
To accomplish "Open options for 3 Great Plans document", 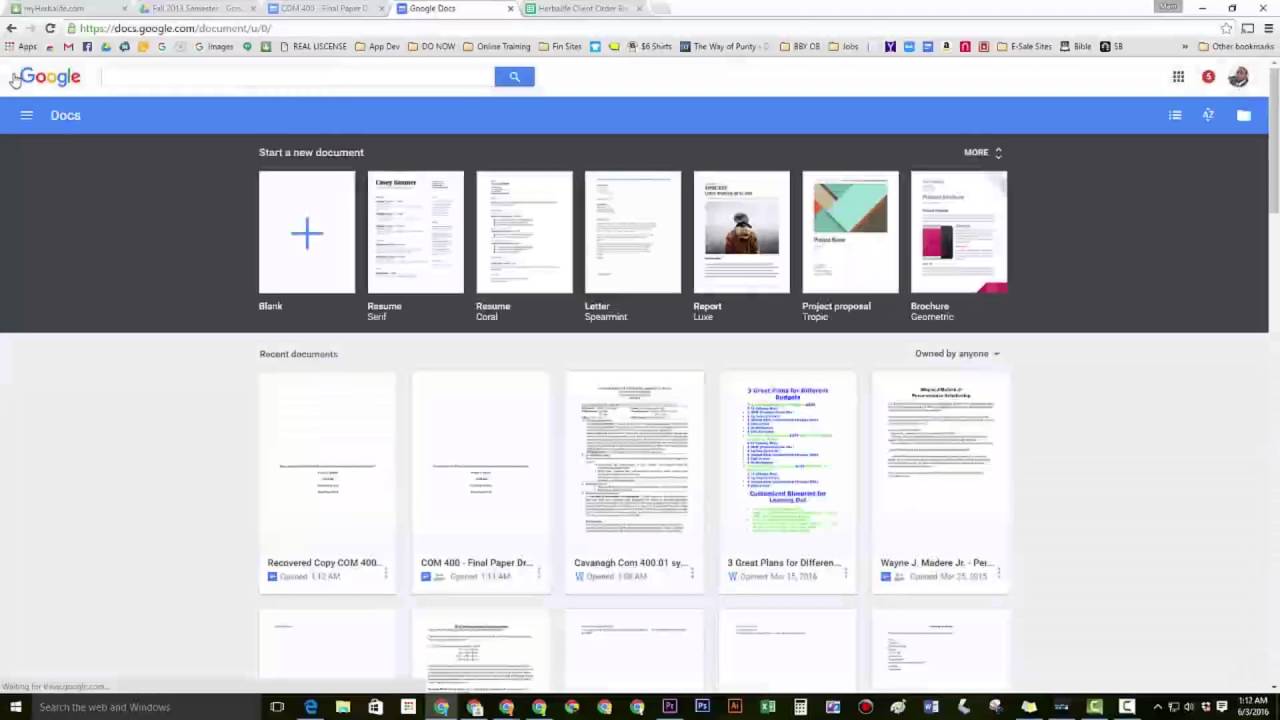I will [845, 574].
